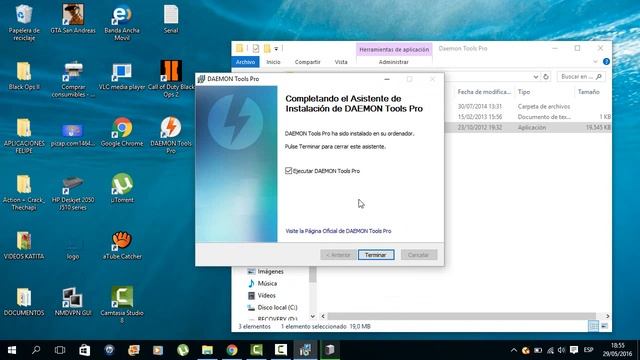Viewport: 640px width, 360px height.
Task: Open Task View on the taskbar
Action: [x=60, y=350]
